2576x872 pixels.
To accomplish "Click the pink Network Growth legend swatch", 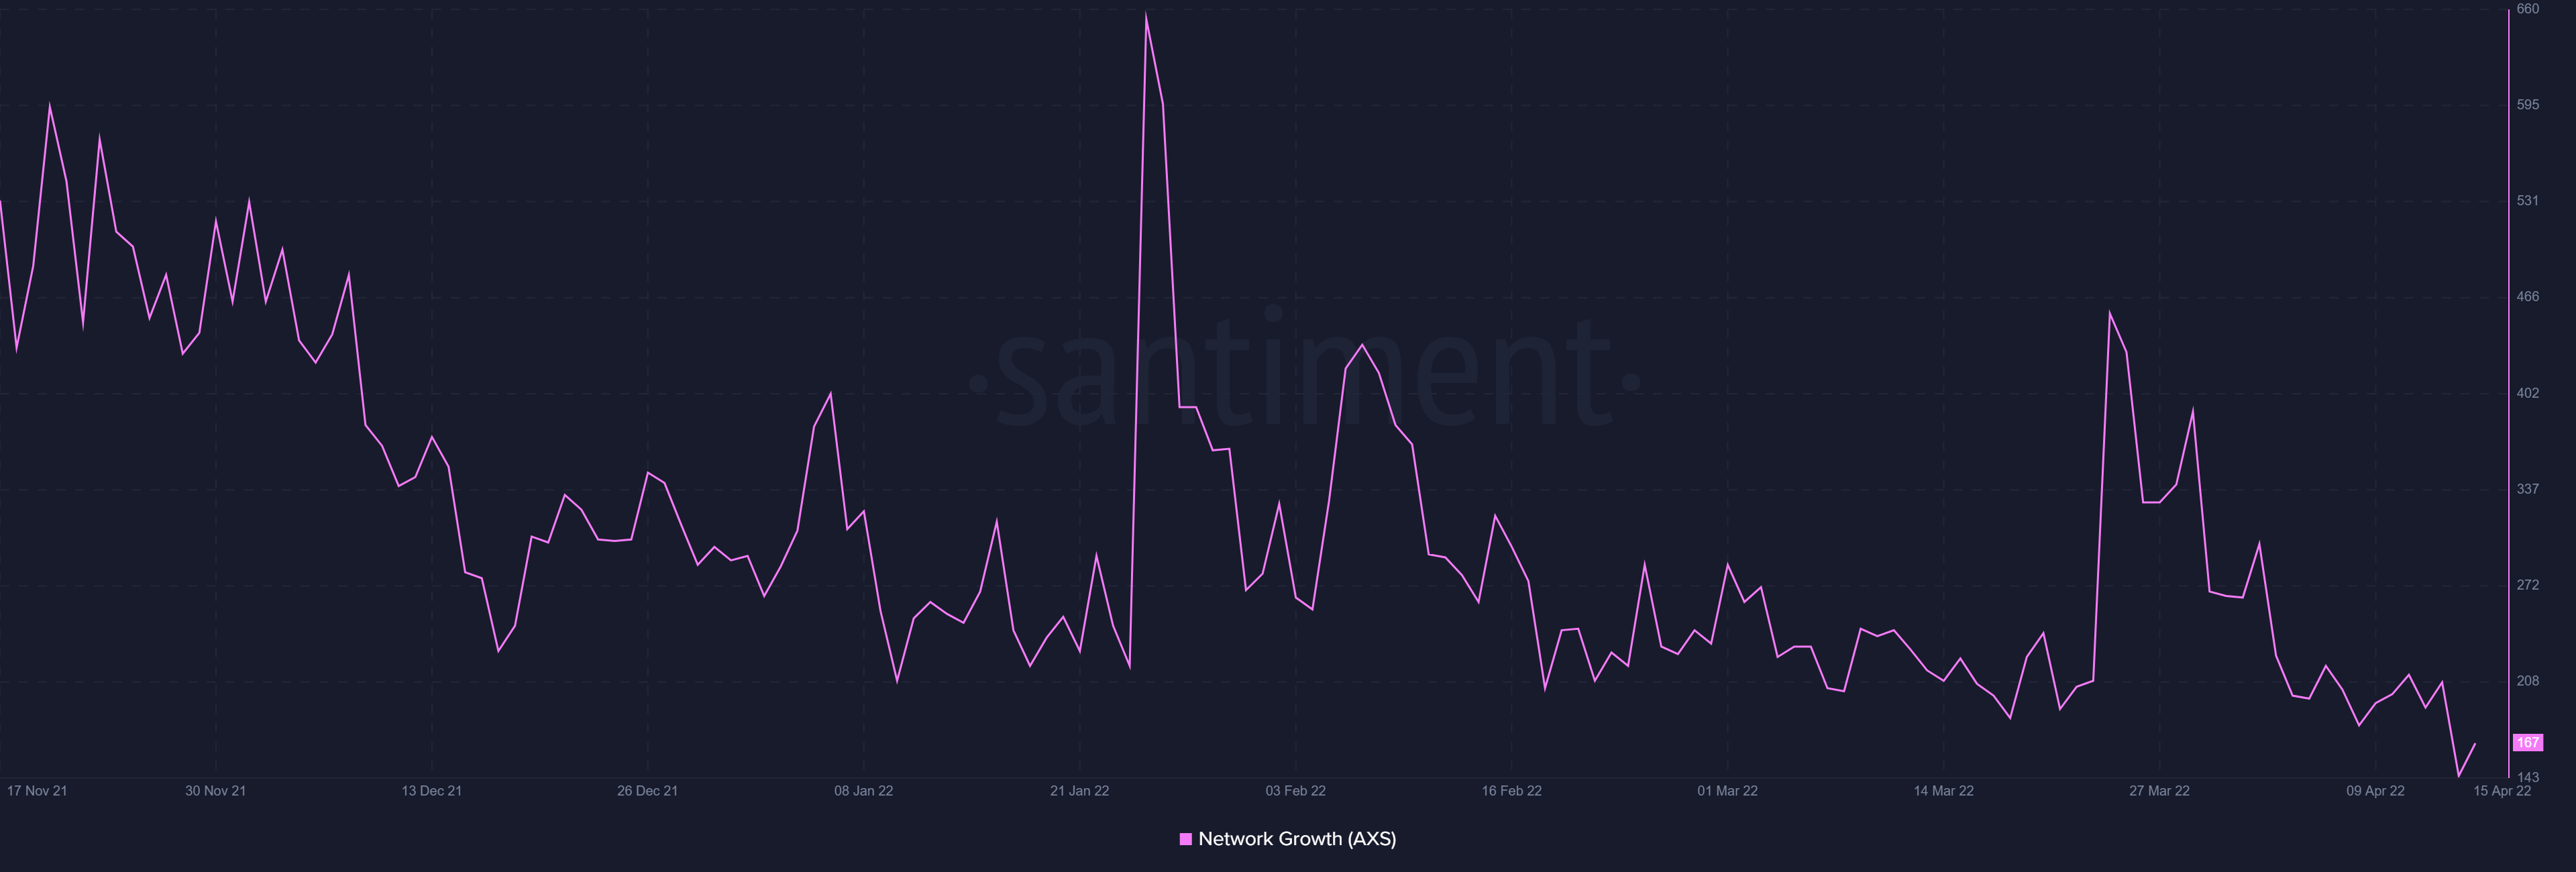I will pos(1185,839).
